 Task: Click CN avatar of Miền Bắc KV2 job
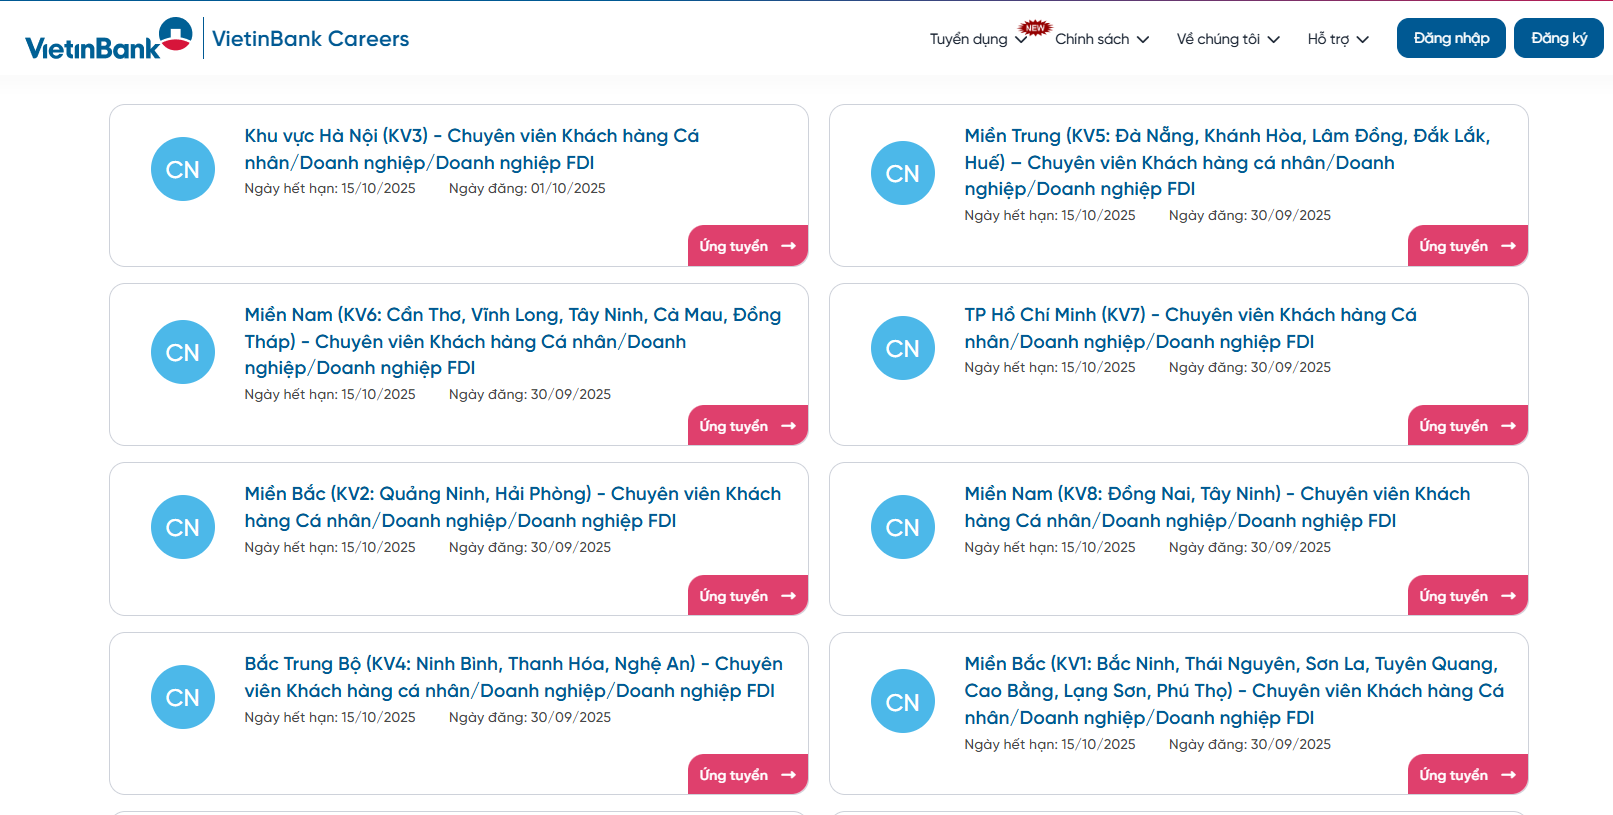tap(183, 528)
